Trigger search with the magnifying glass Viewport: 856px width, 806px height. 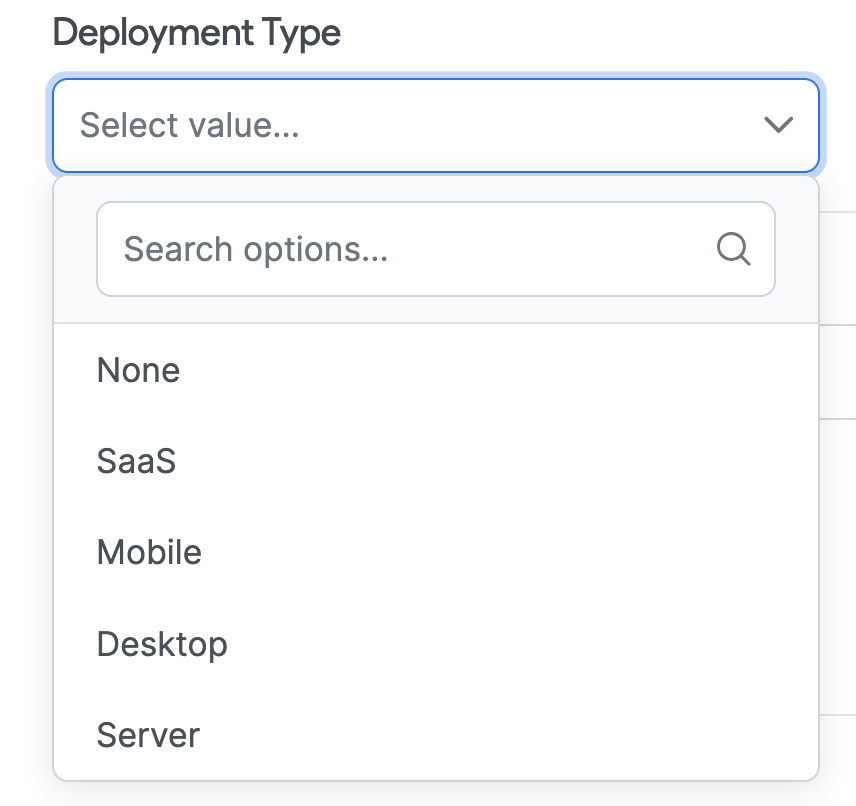(x=735, y=249)
